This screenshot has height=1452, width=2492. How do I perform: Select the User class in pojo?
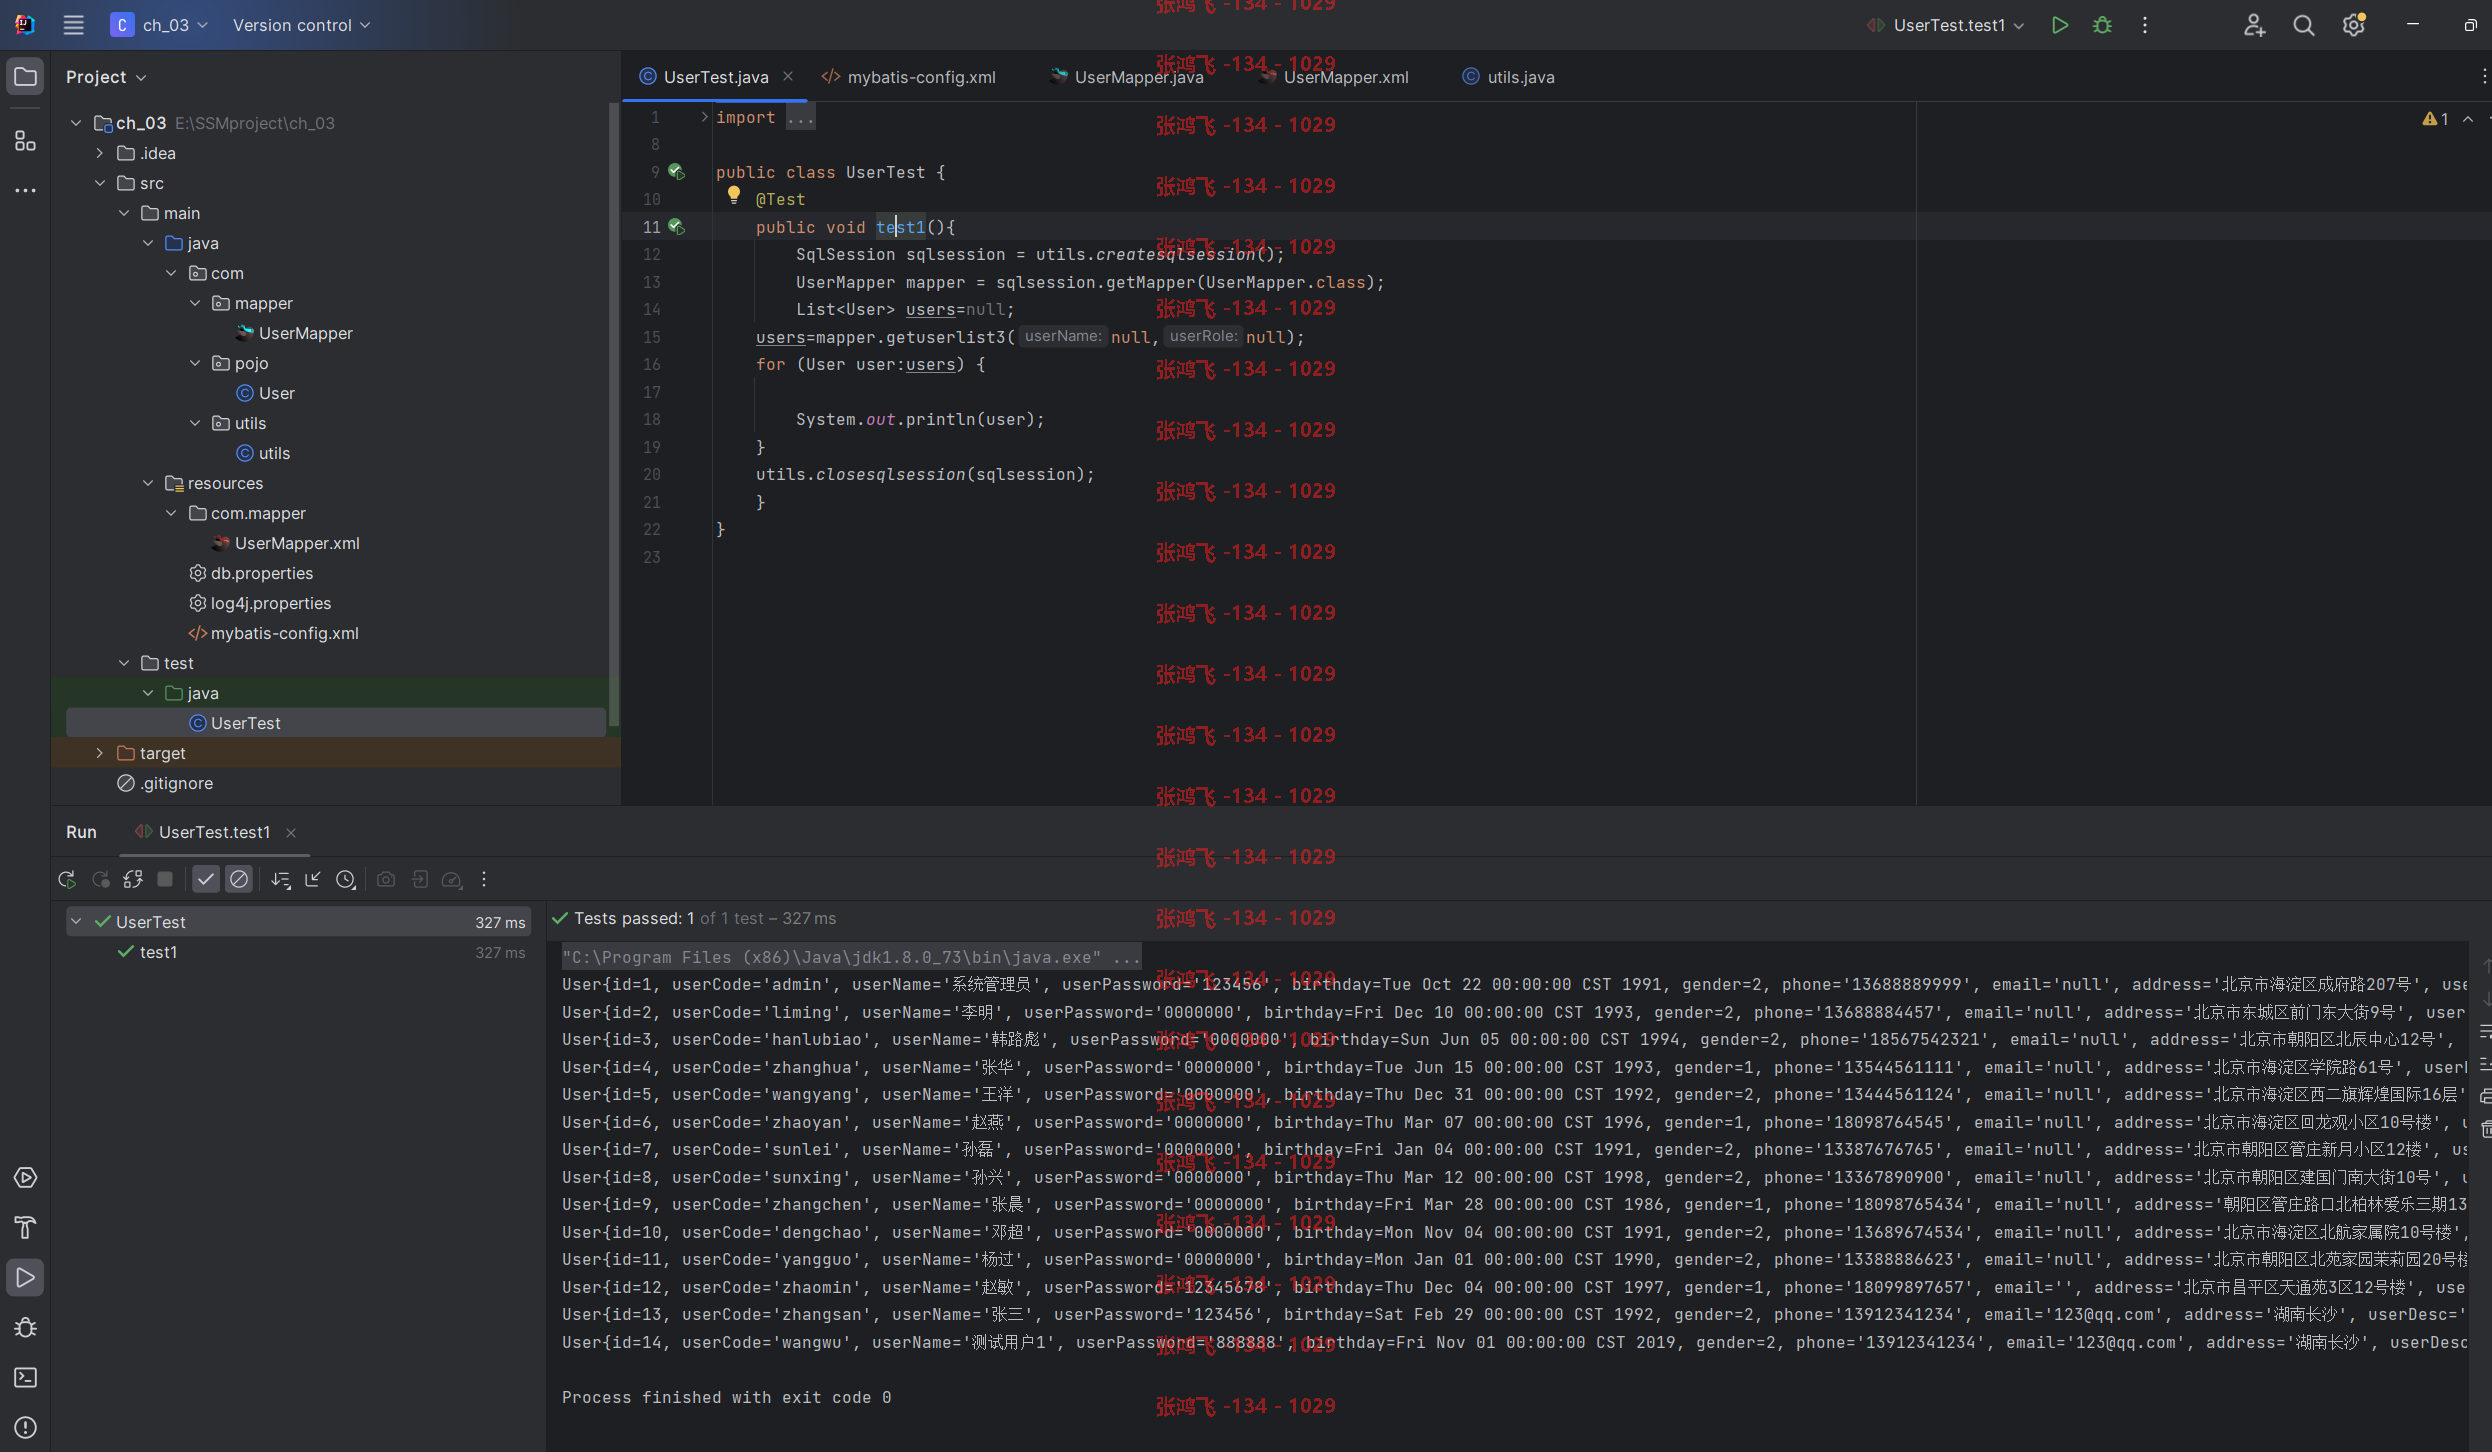point(266,393)
